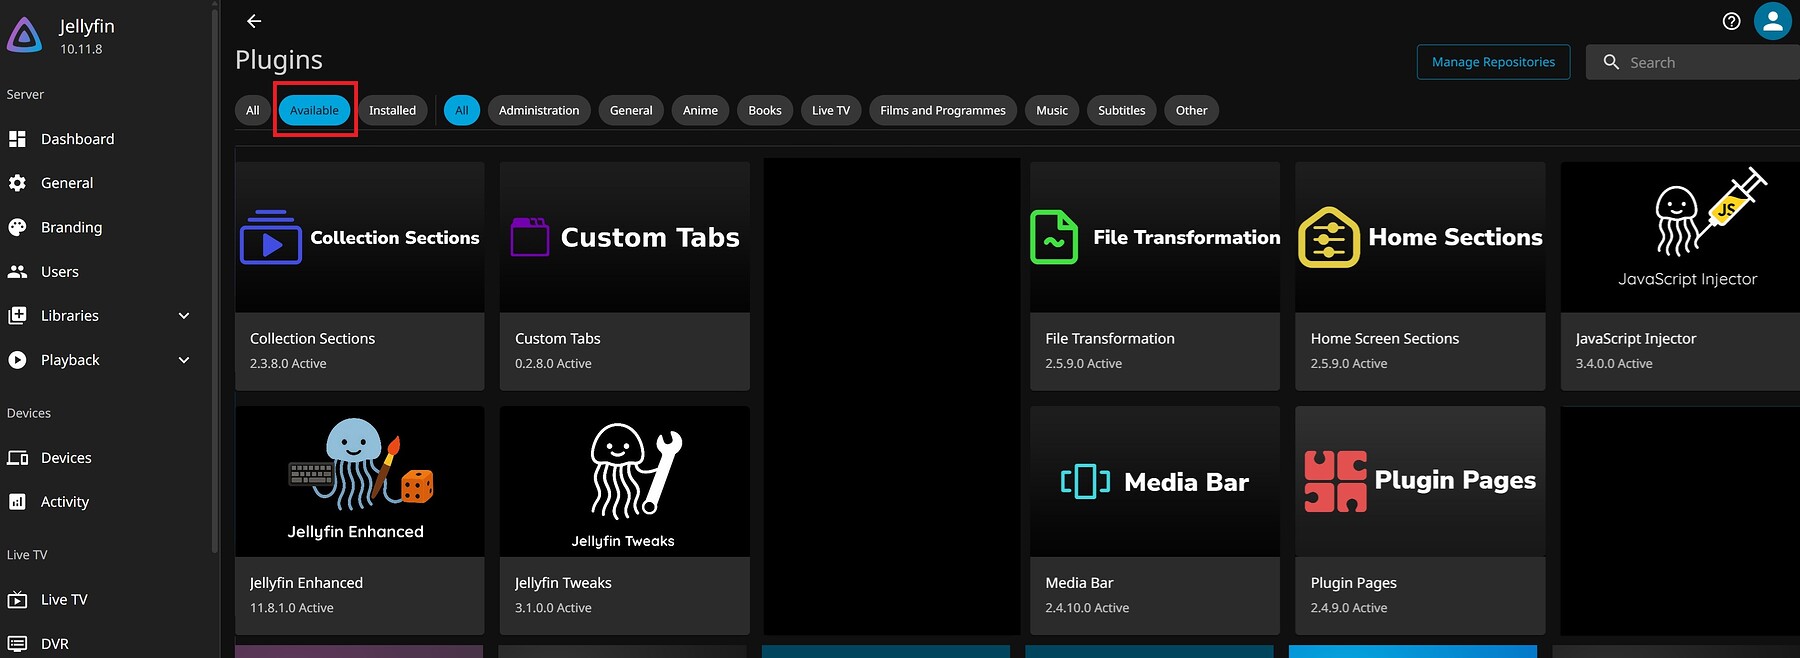Open the user profile avatar icon

point(1773,21)
